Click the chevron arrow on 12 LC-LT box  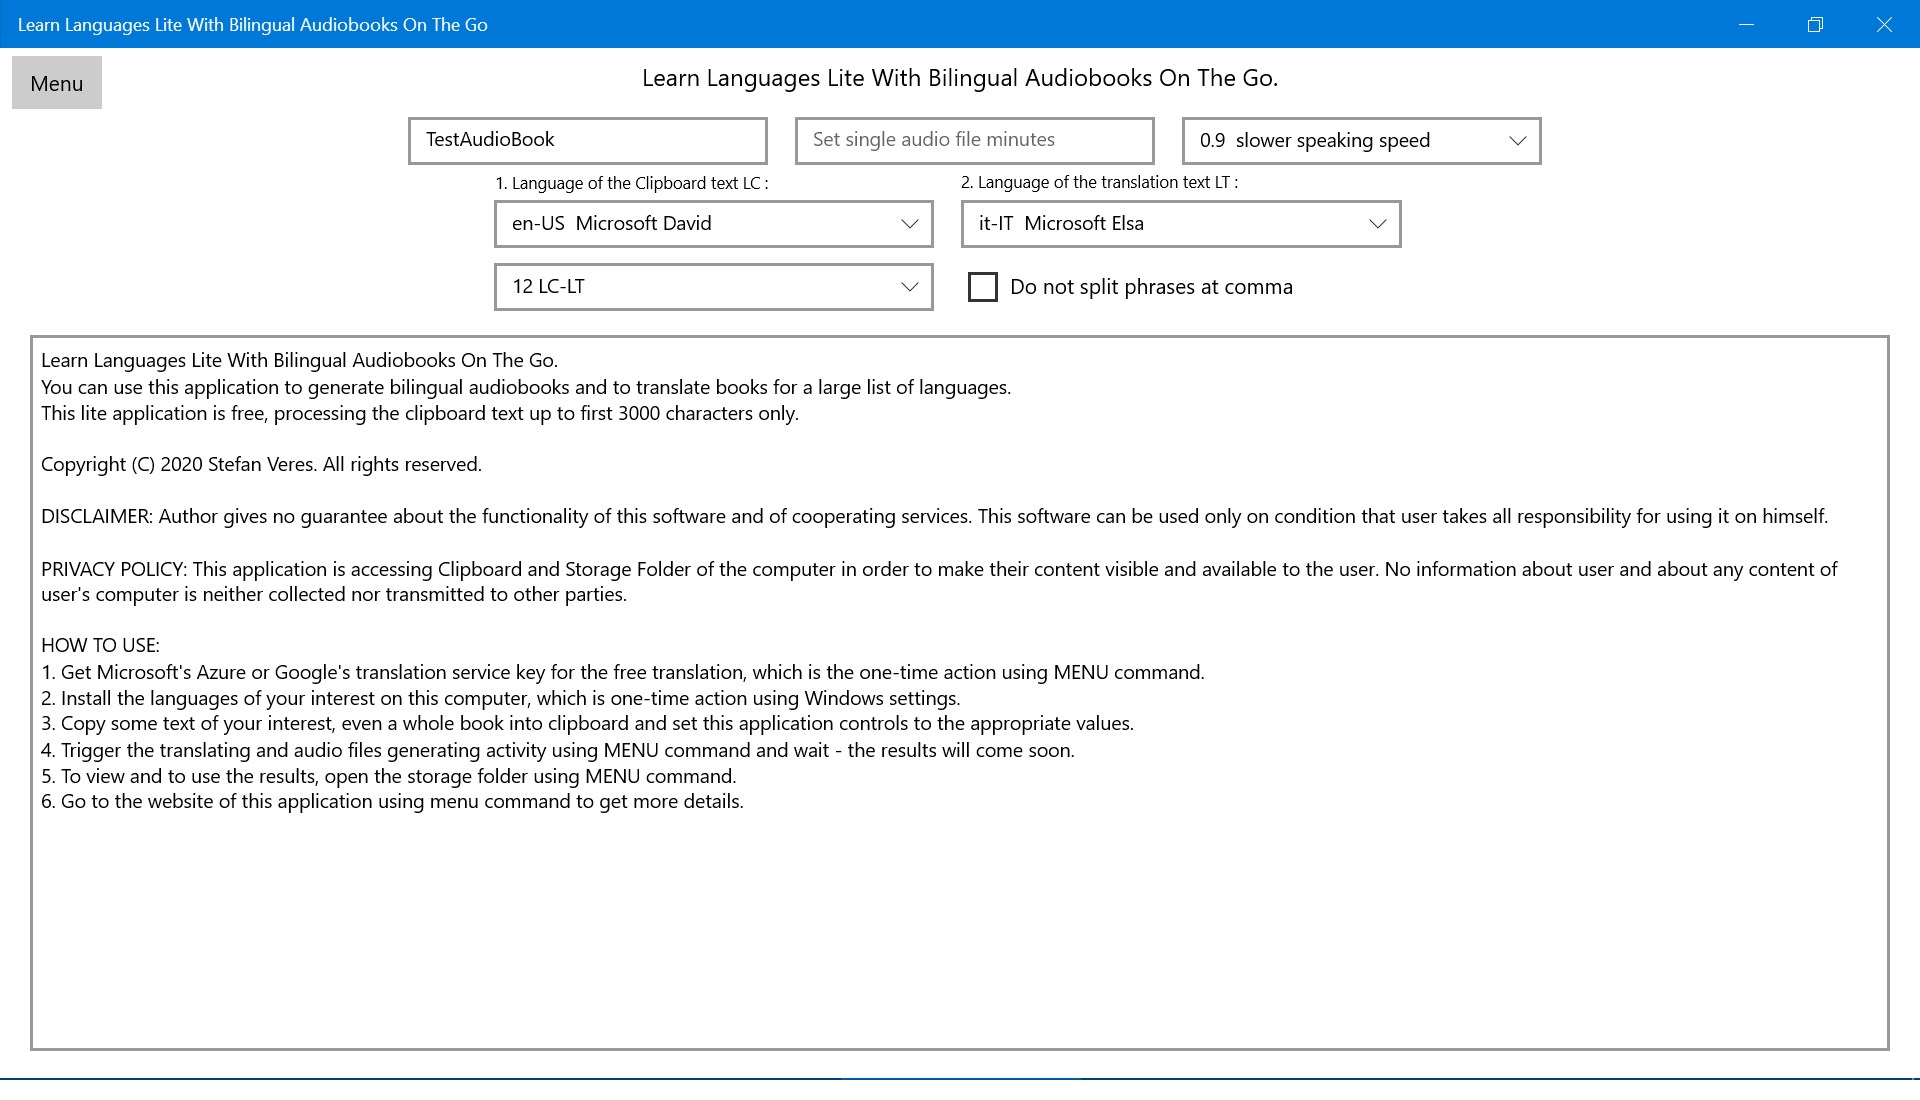(909, 287)
